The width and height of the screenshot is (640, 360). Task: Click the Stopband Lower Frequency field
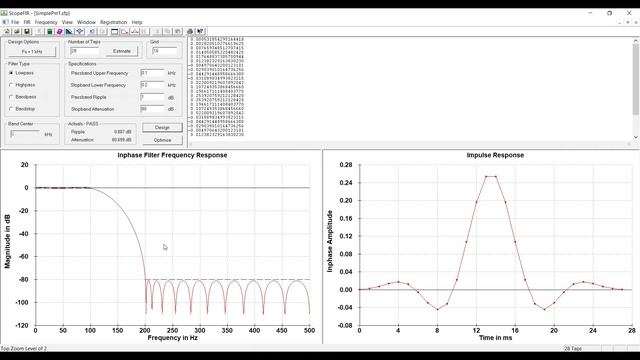click(x=152, y=85)
